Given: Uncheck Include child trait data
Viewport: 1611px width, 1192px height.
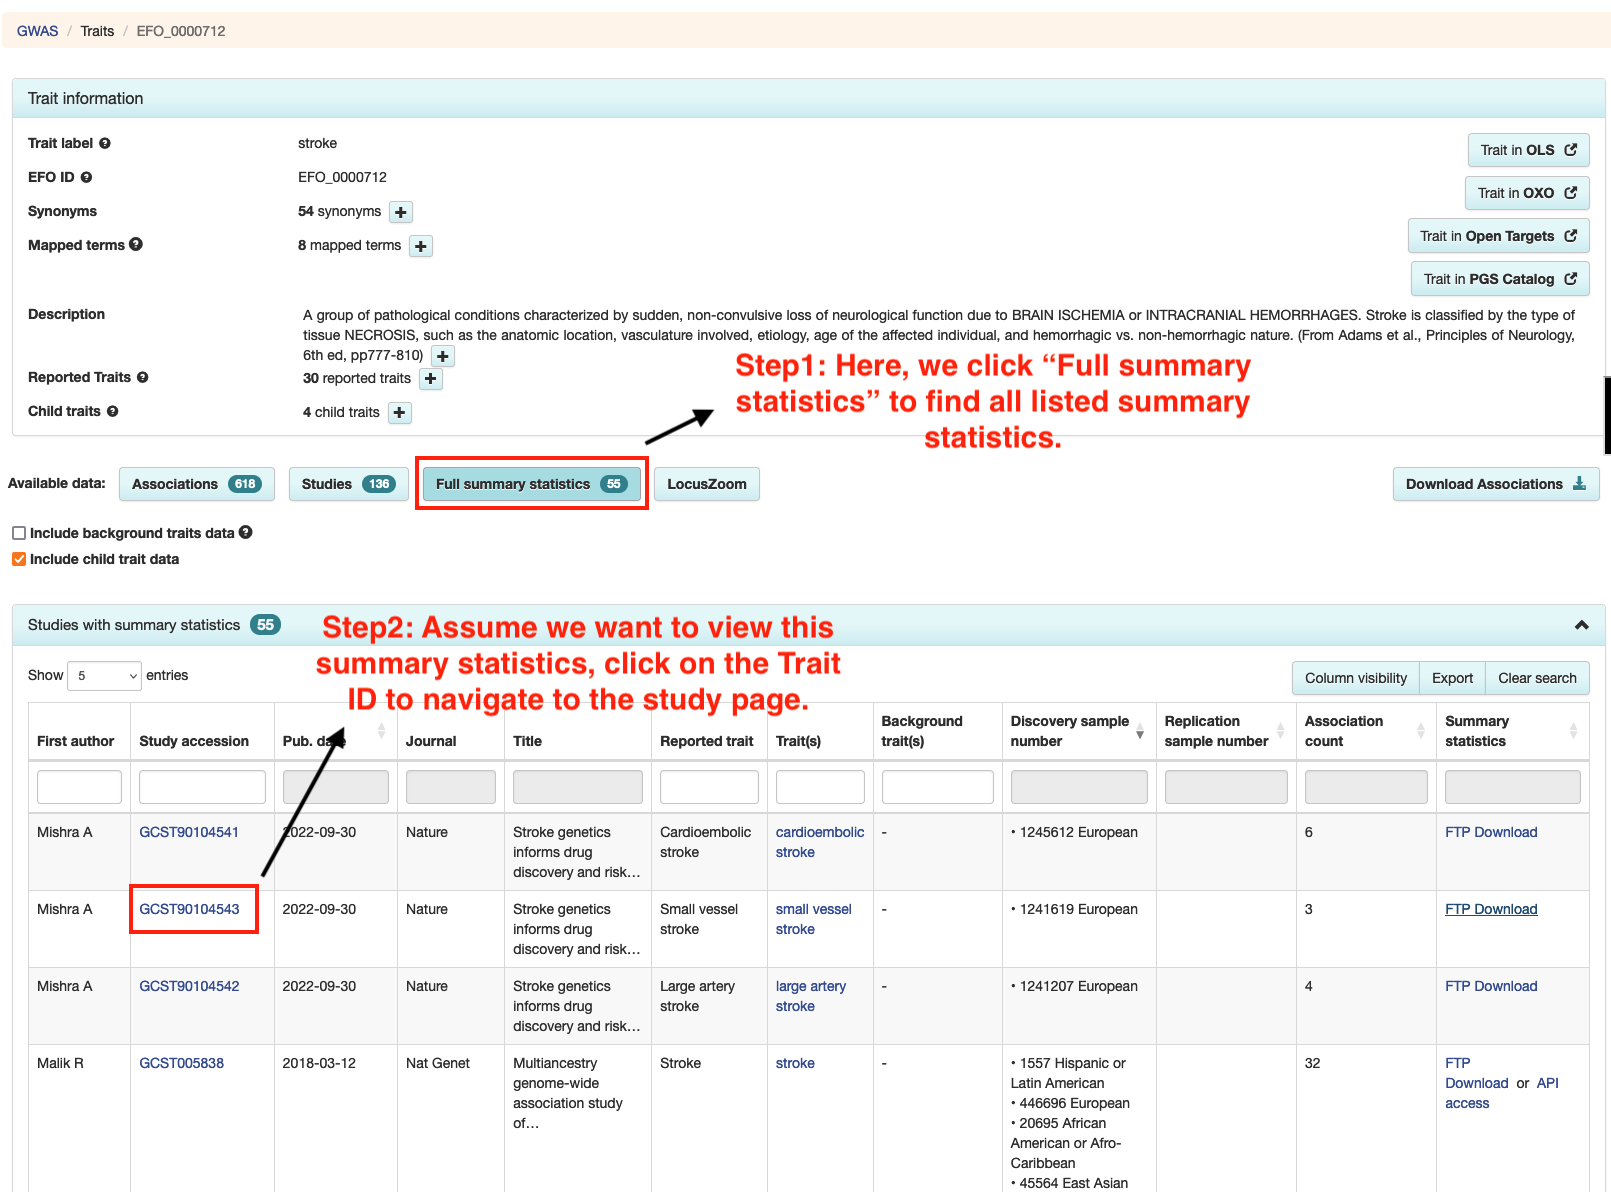Looking at the screenshot, I should pos(19,559).
